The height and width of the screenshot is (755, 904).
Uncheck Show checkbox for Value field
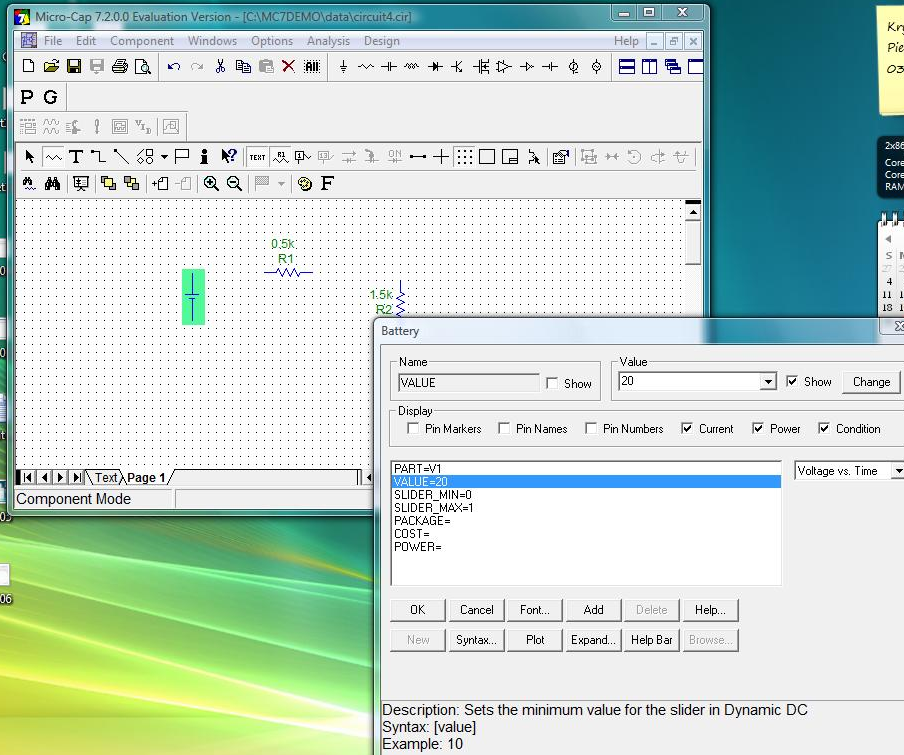point(792,382)
